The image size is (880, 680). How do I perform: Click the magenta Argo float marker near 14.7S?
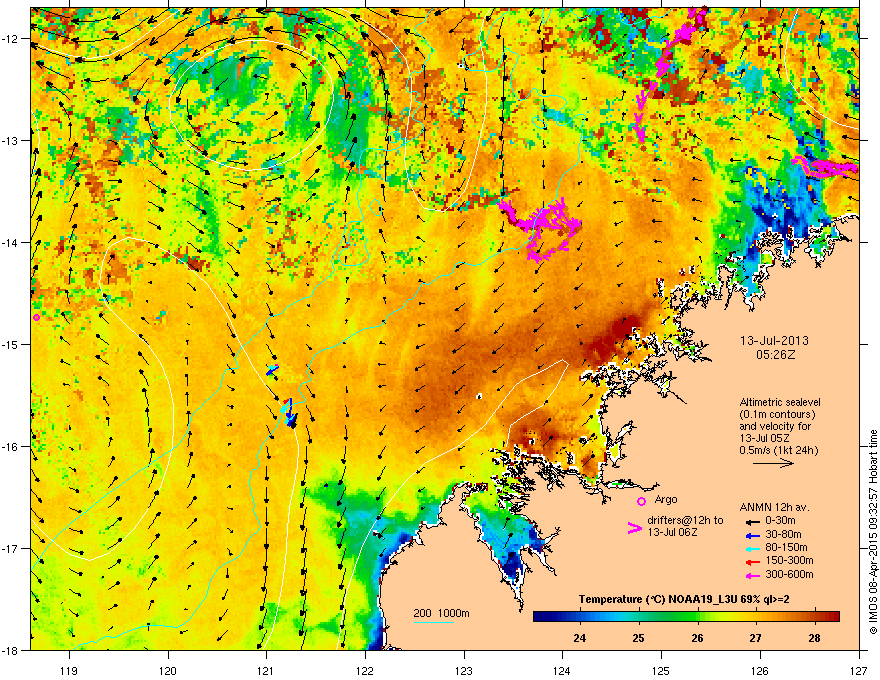(x=36, y=318)
